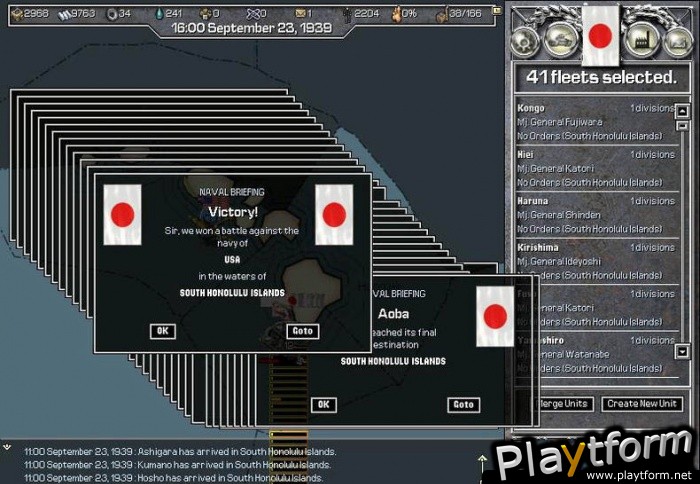This screenshot has width=700, height=484.
Task: Open the production factory round button
Action: click(642, 40)
